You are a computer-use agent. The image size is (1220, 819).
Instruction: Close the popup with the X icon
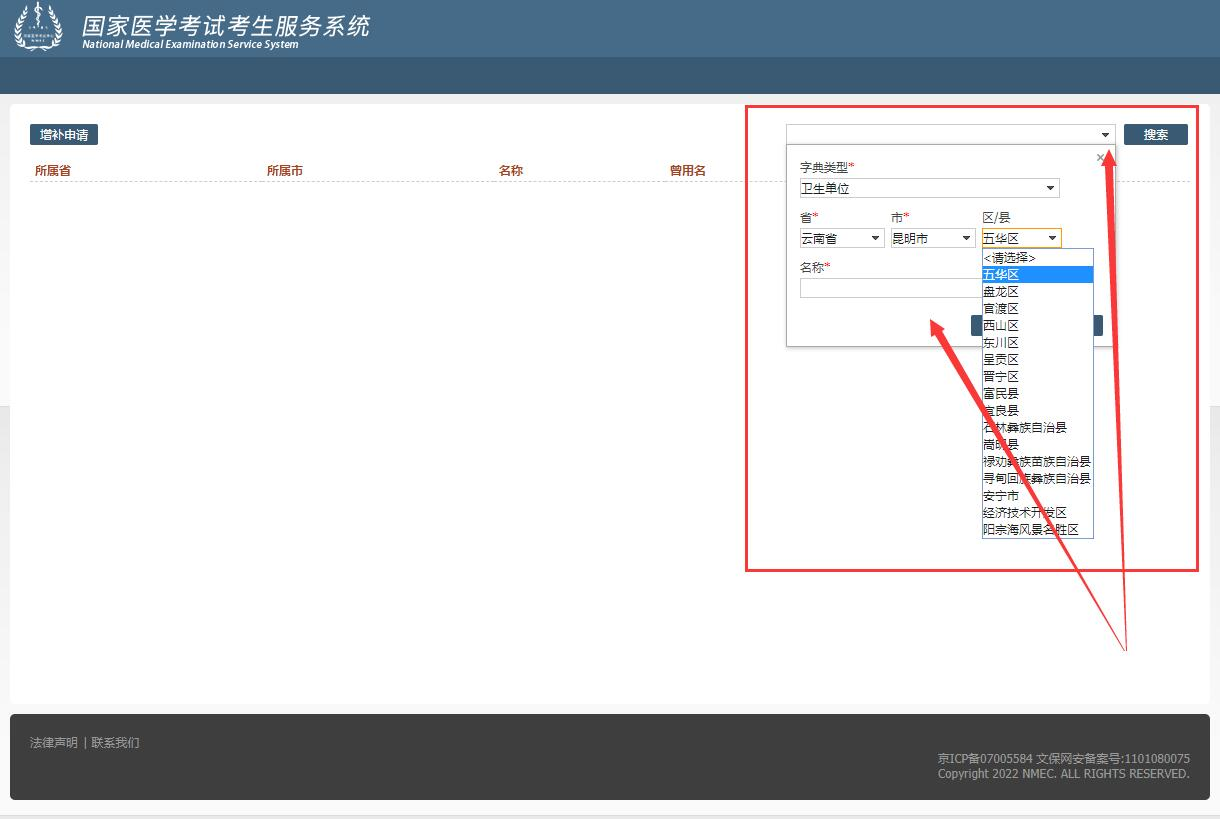[x=1101, y=158]
